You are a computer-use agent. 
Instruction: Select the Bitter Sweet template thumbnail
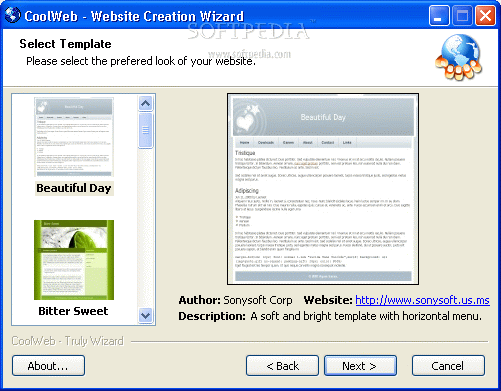pos(74,260)
